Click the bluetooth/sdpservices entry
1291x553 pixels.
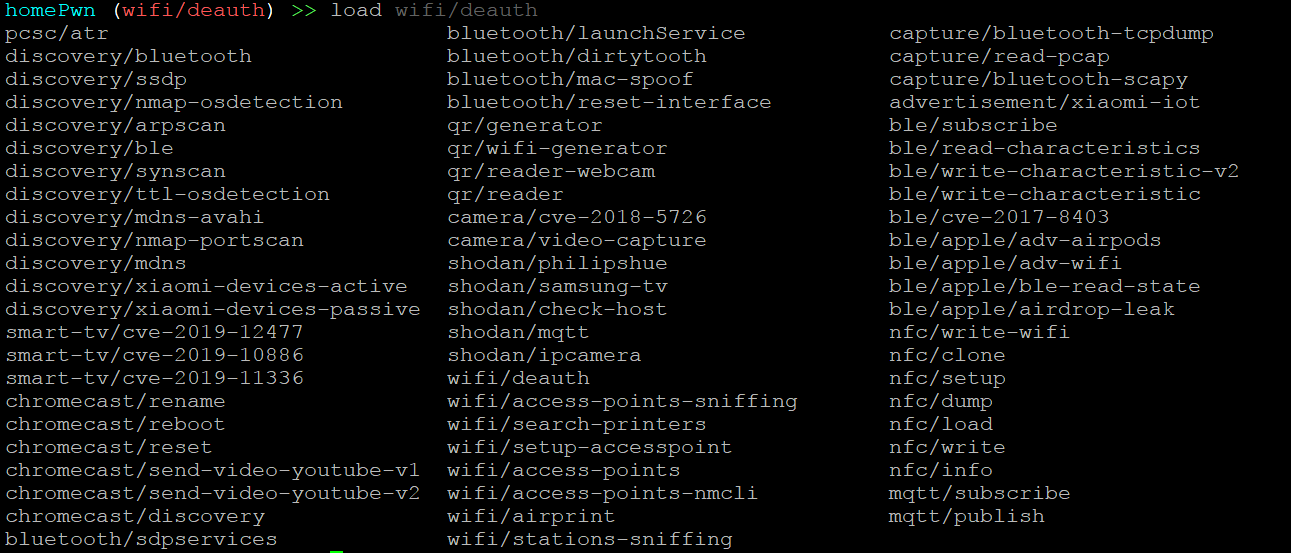coord(141,539)
